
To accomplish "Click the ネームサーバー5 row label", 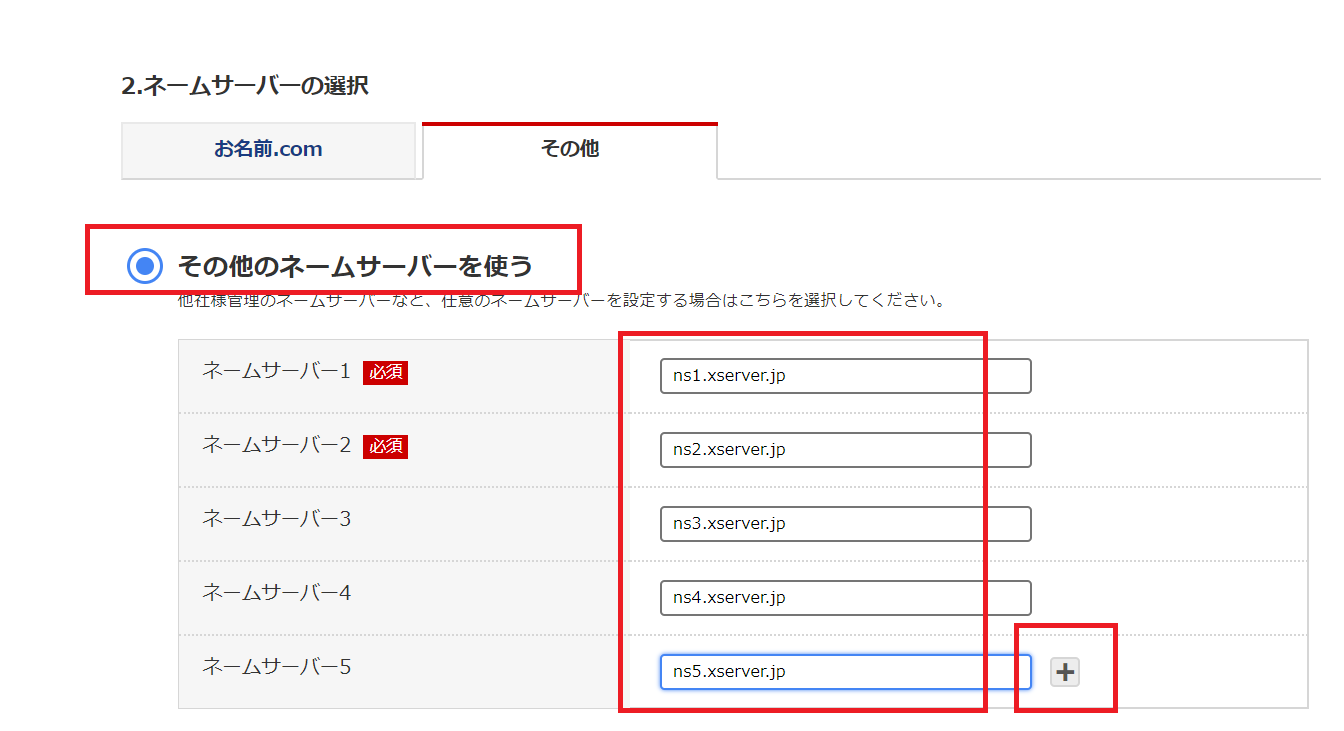I will pos(276,667).
